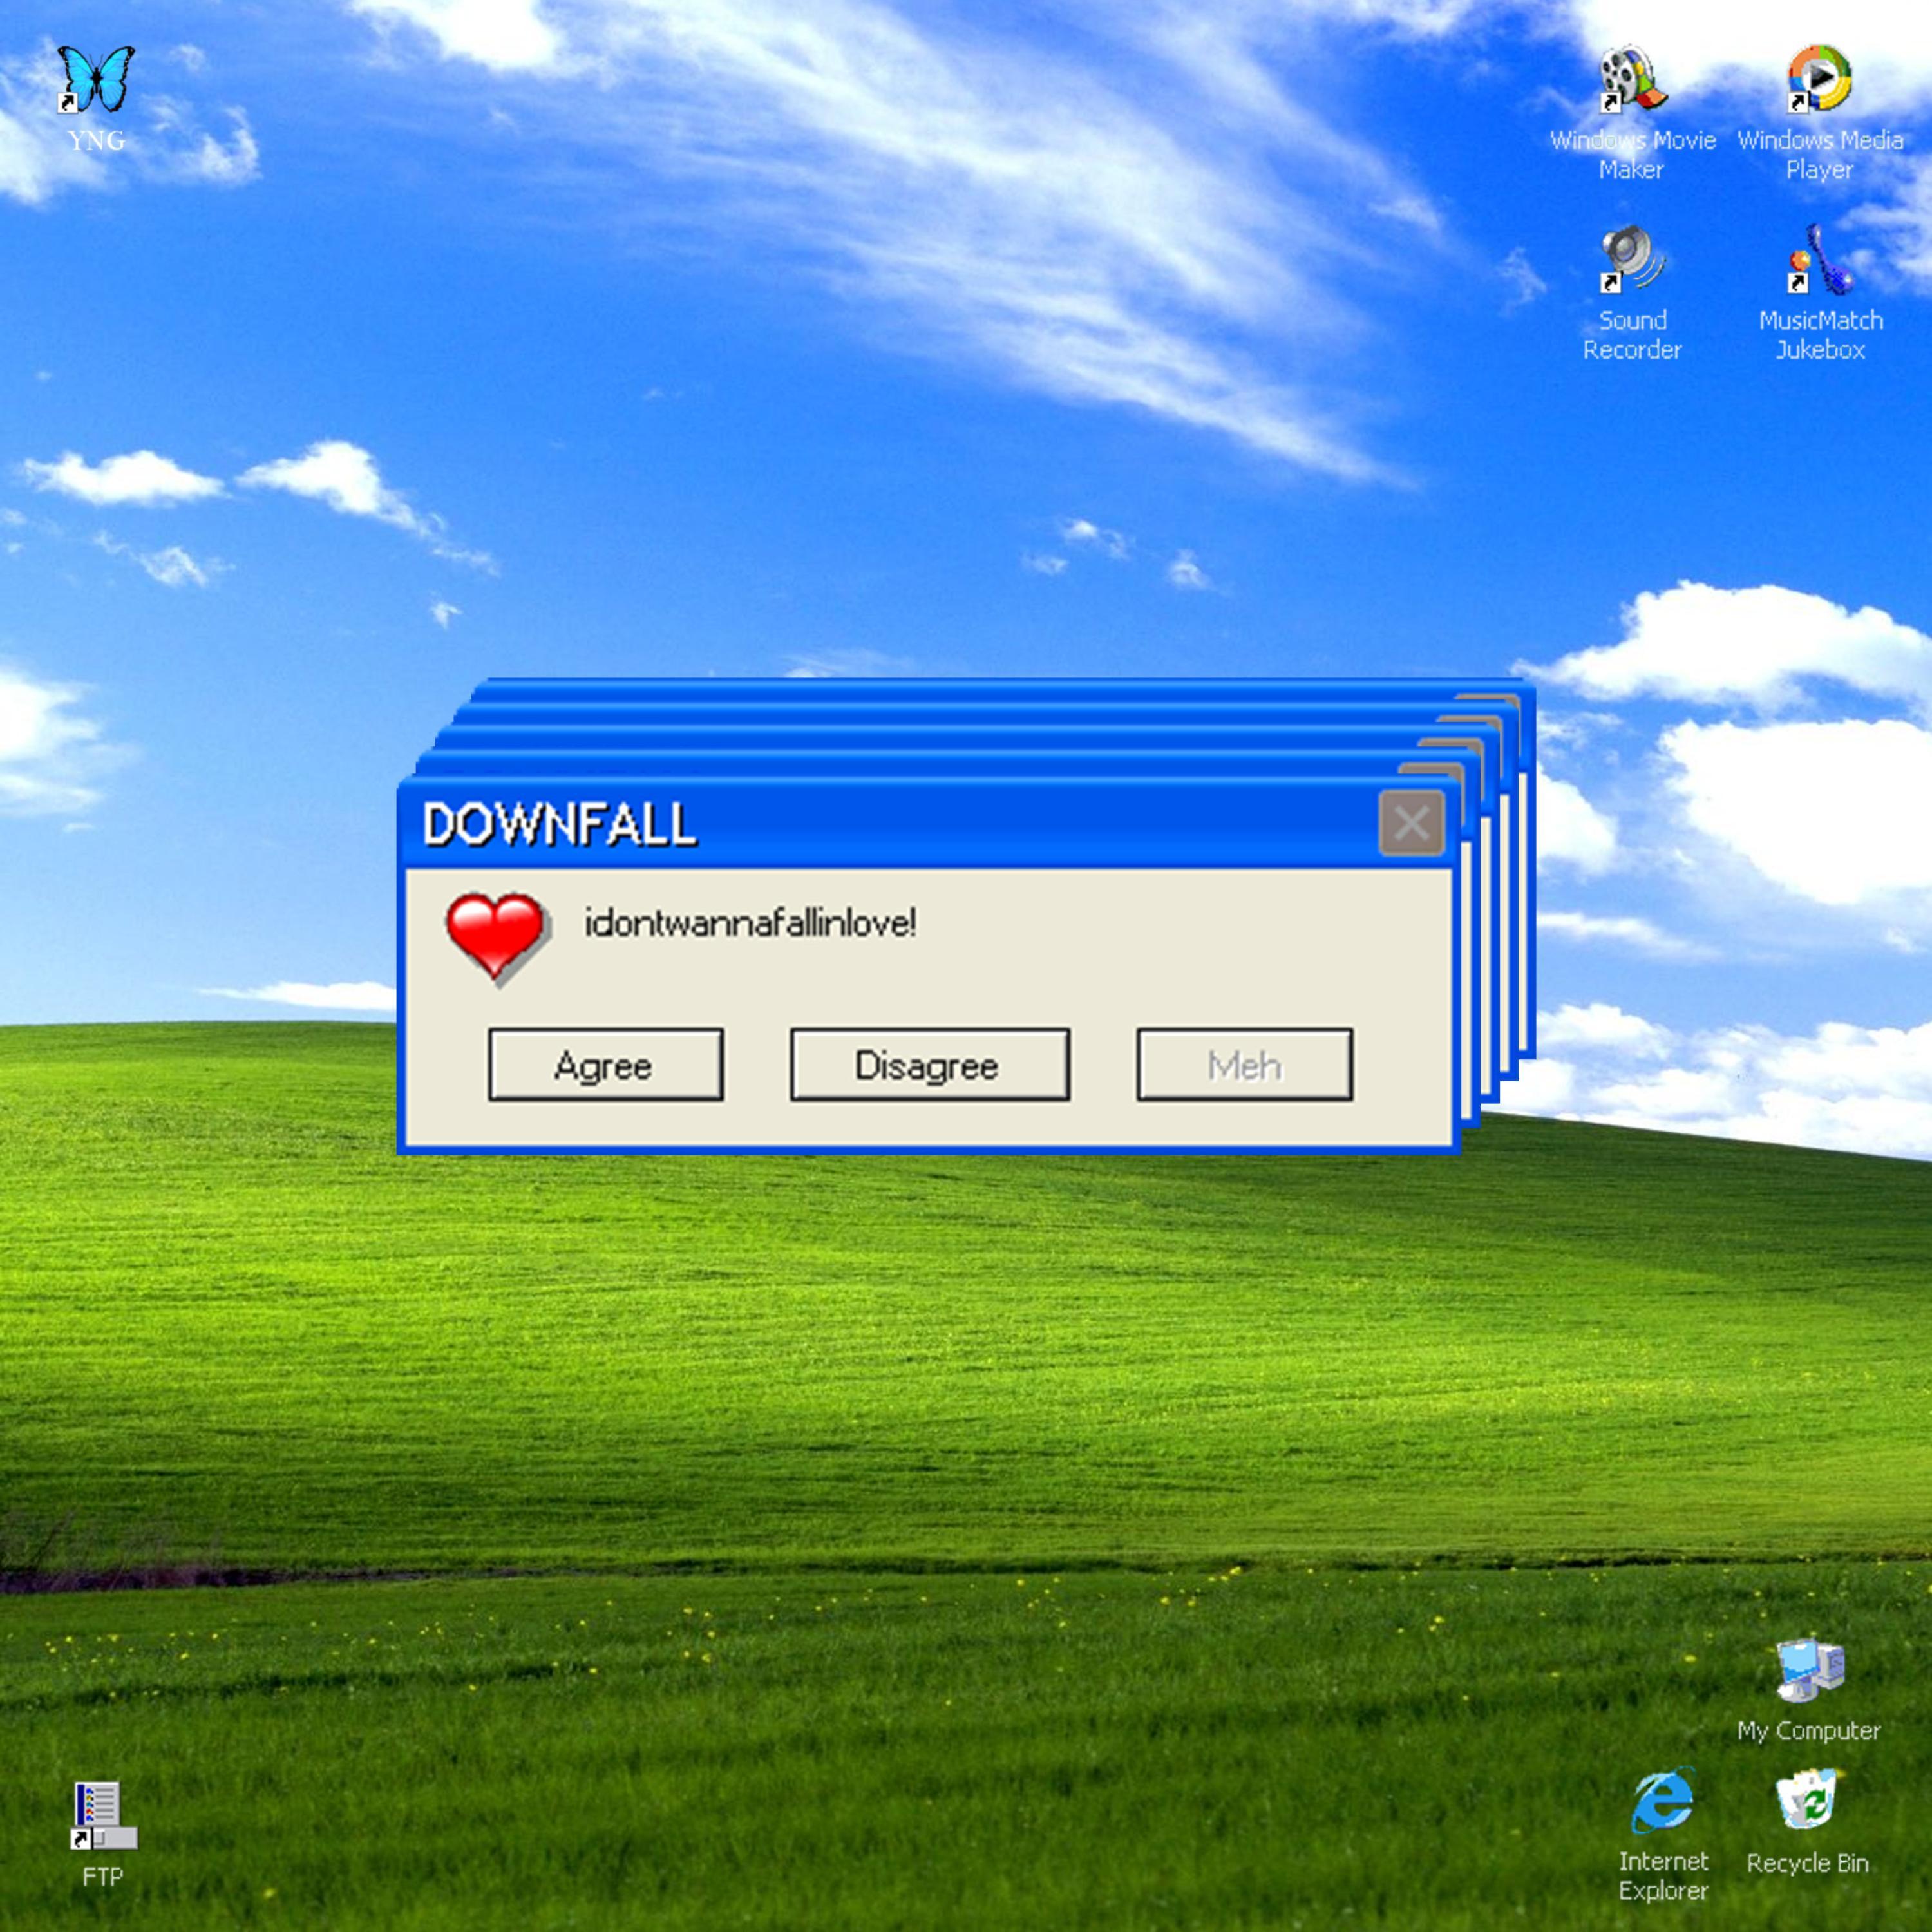Select the Sound Recorder desktop icon

pyautogui.click(x=1632, y=259)
